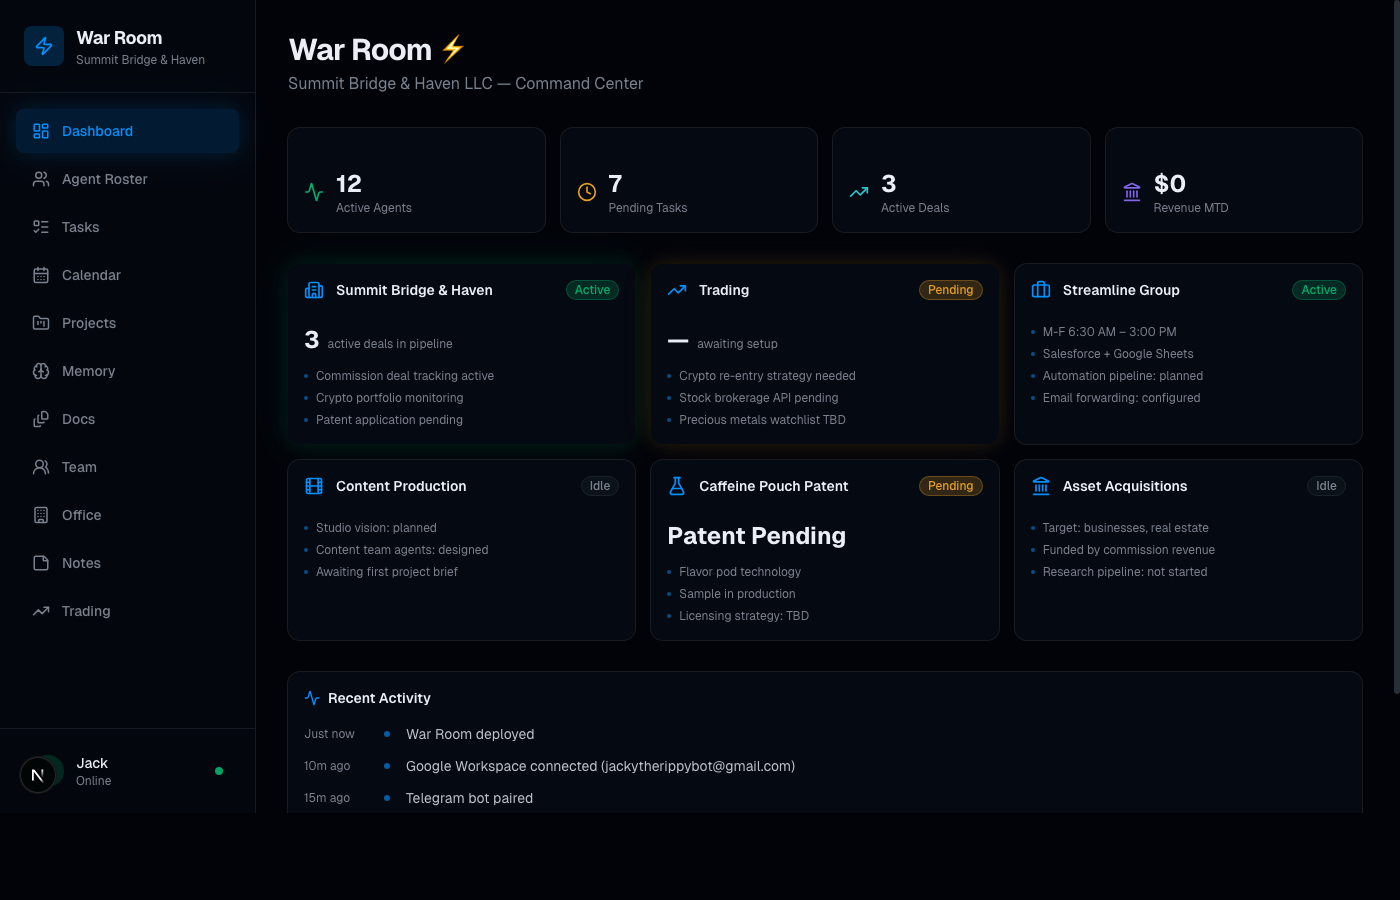The width and height of the screenshot is (1400, 900).
Task: Click the Content Production film icon
Action: [x=314, y=486]
